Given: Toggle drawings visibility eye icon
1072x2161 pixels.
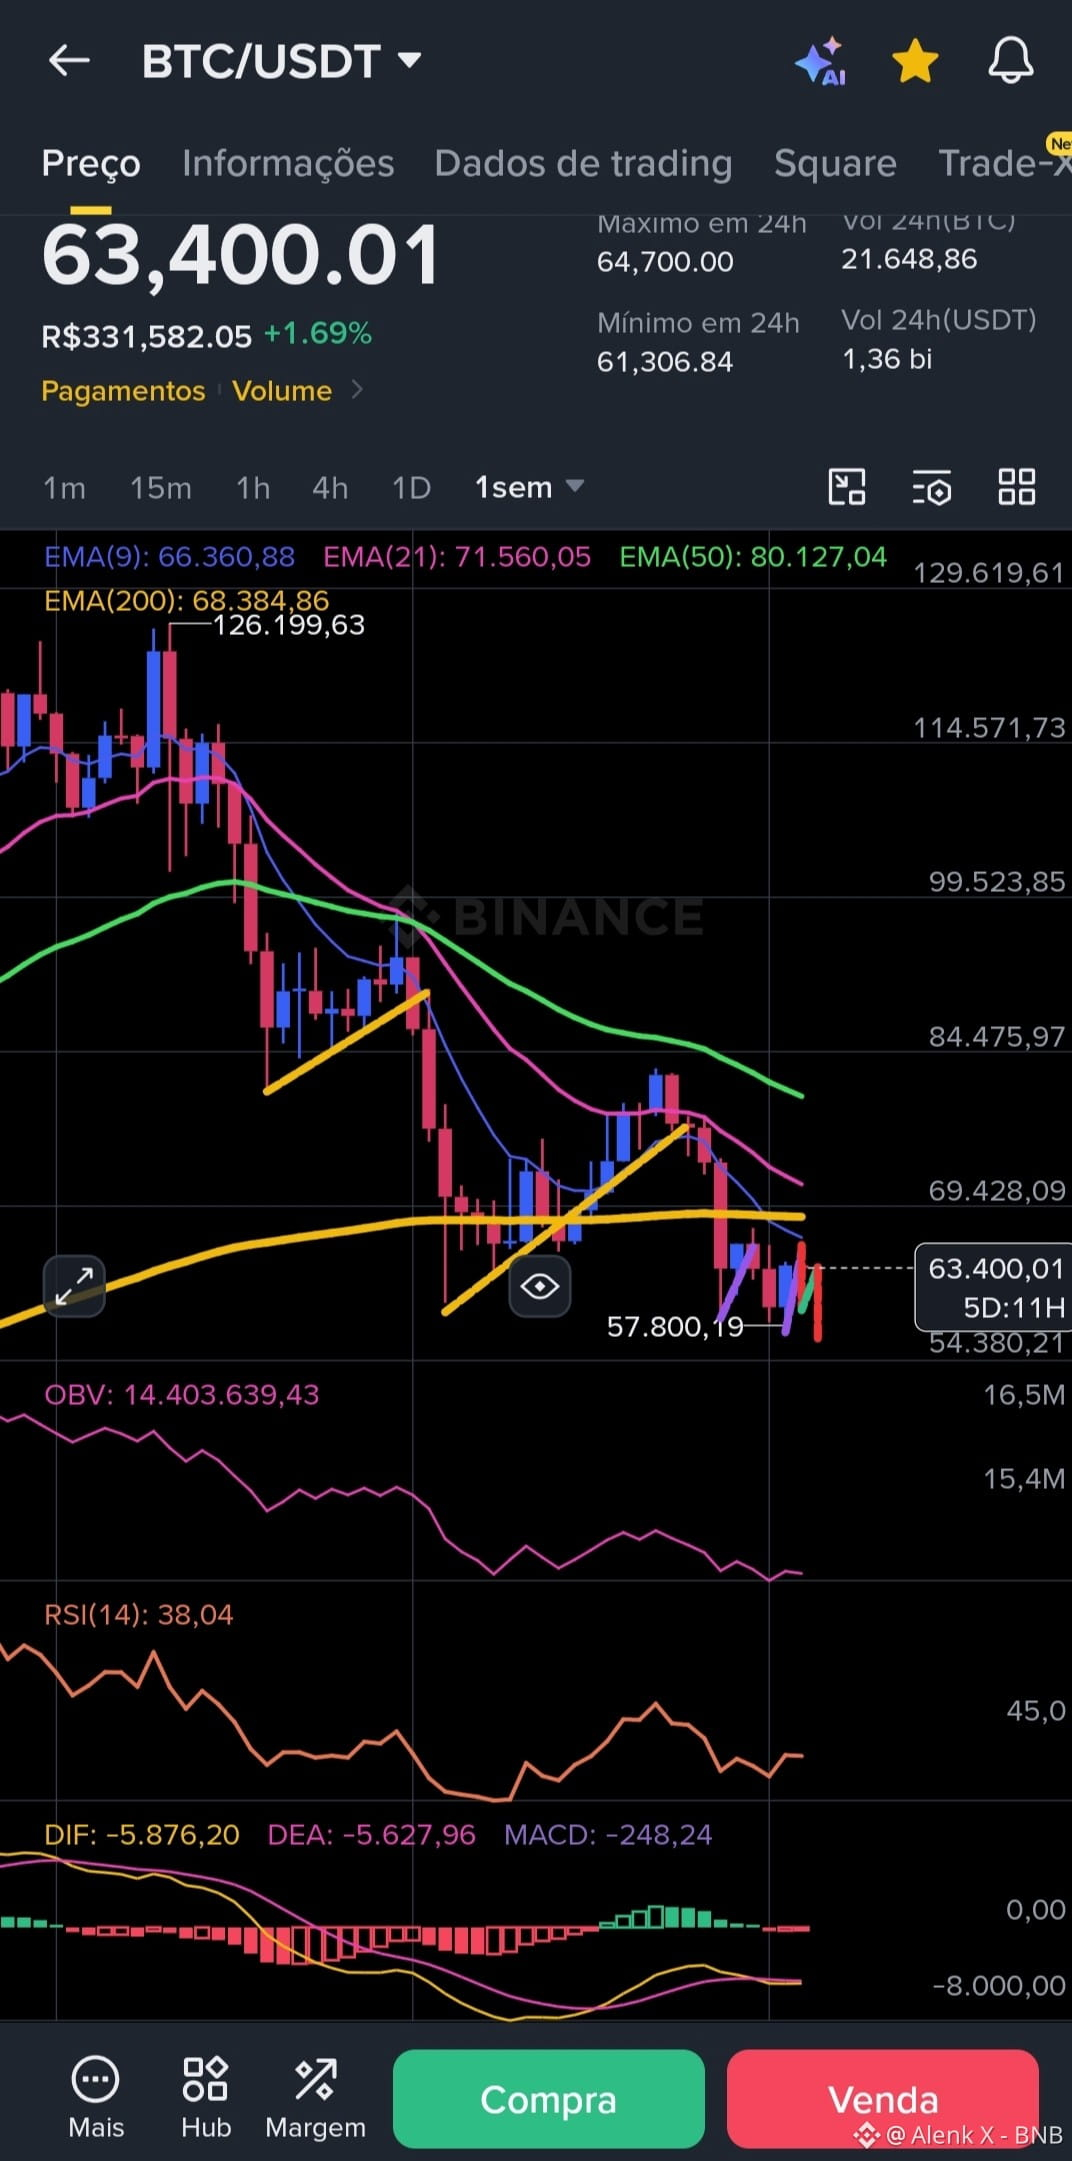Looking at the screenshot, I should tap(539, 1286).
